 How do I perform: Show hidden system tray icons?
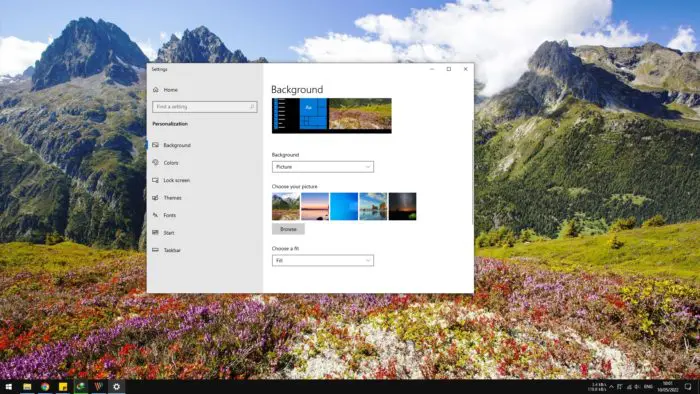tap(612, 386)
